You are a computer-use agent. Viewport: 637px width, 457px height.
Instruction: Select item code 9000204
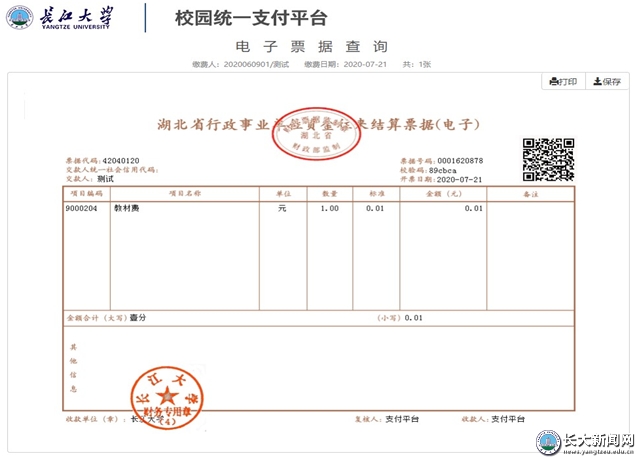[82, 208]
